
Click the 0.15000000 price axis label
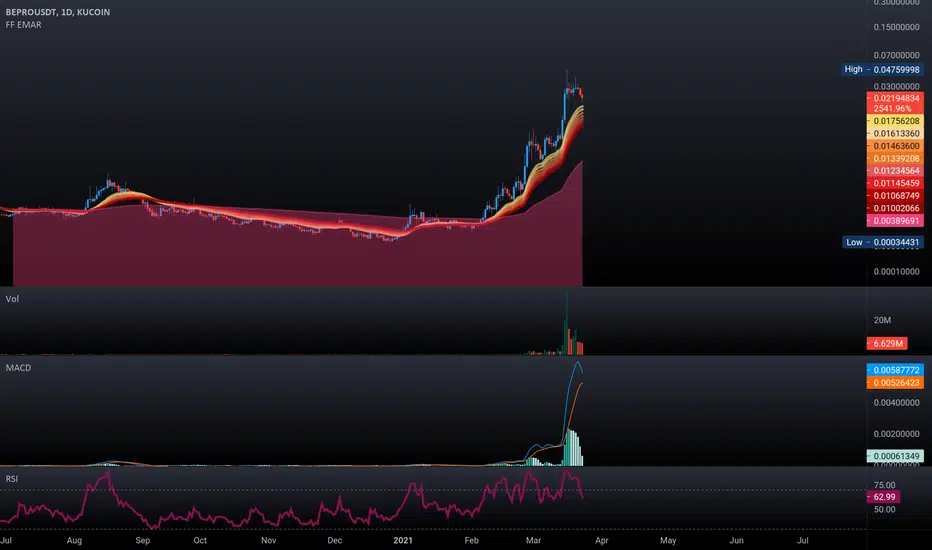tap(896, 27)
